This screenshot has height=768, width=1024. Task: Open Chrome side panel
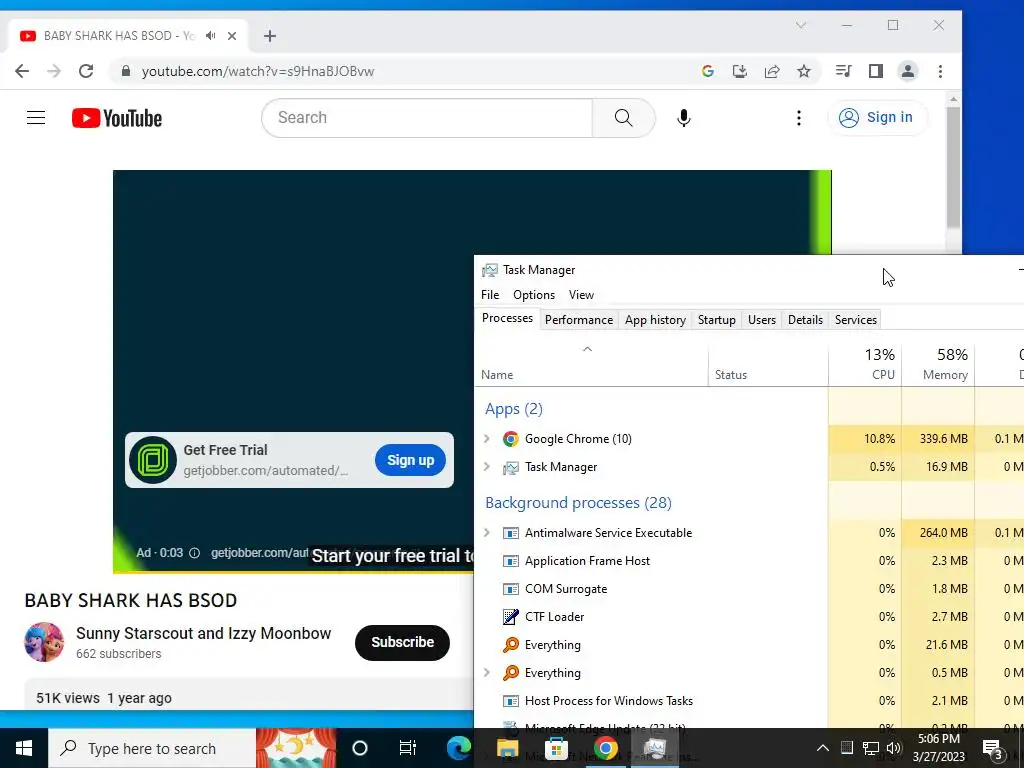(x=876, y=71)
